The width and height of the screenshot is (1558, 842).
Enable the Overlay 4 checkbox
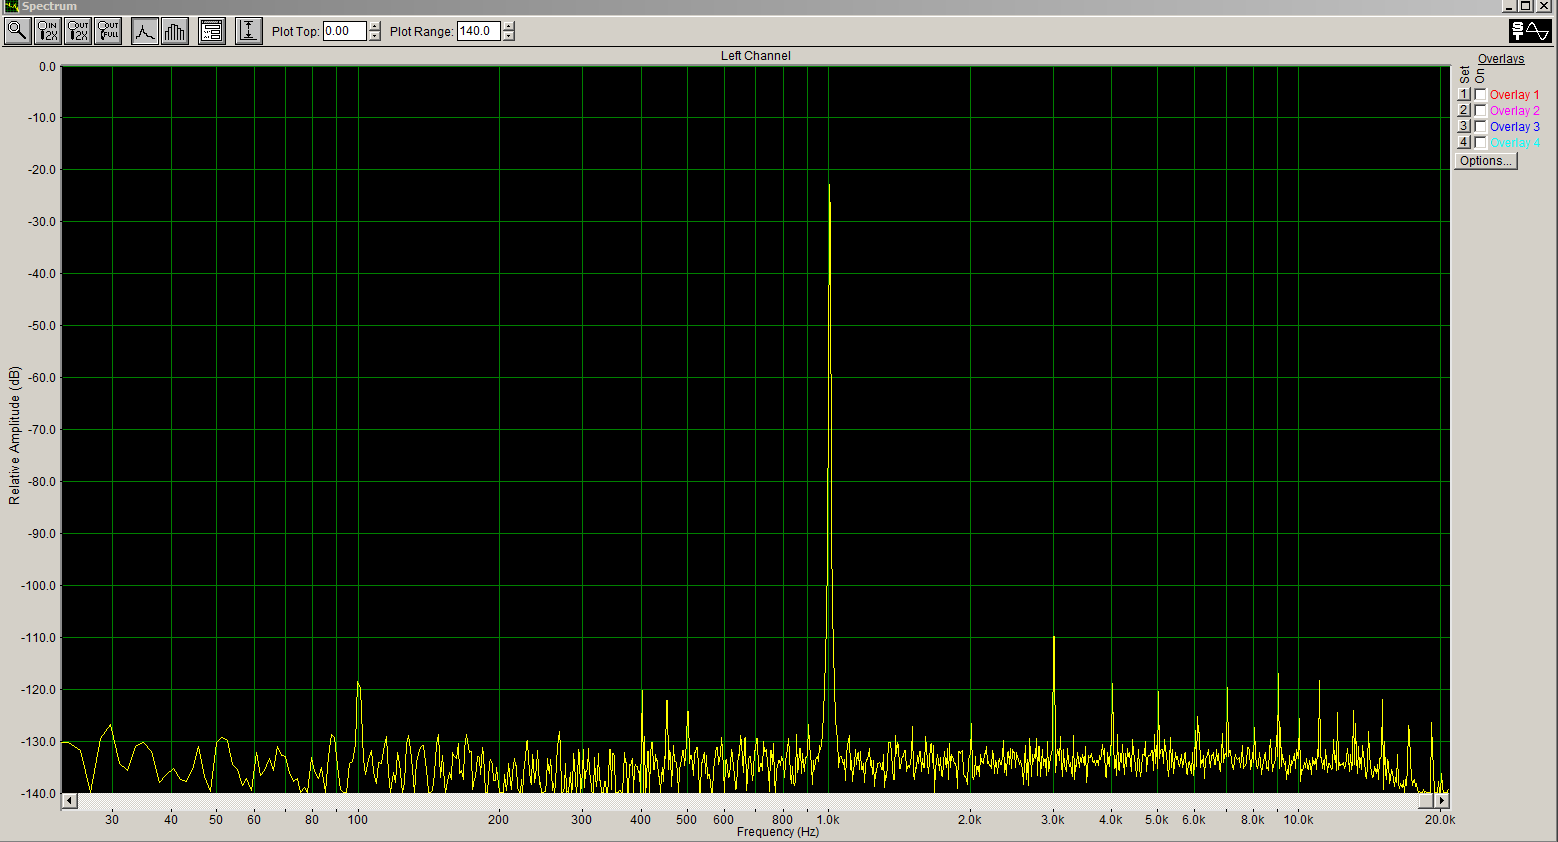pyautogui.click(x=1481, y=143)
